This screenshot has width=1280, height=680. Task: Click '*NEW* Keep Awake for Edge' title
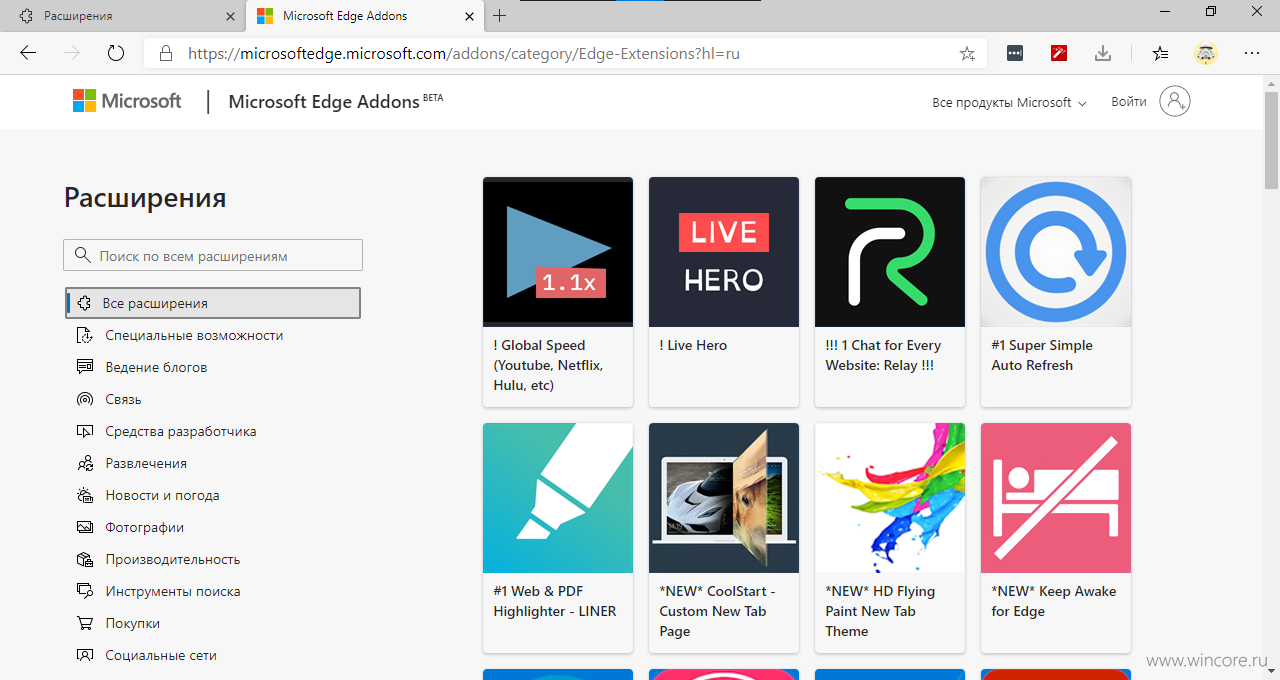click(1054, 601)
